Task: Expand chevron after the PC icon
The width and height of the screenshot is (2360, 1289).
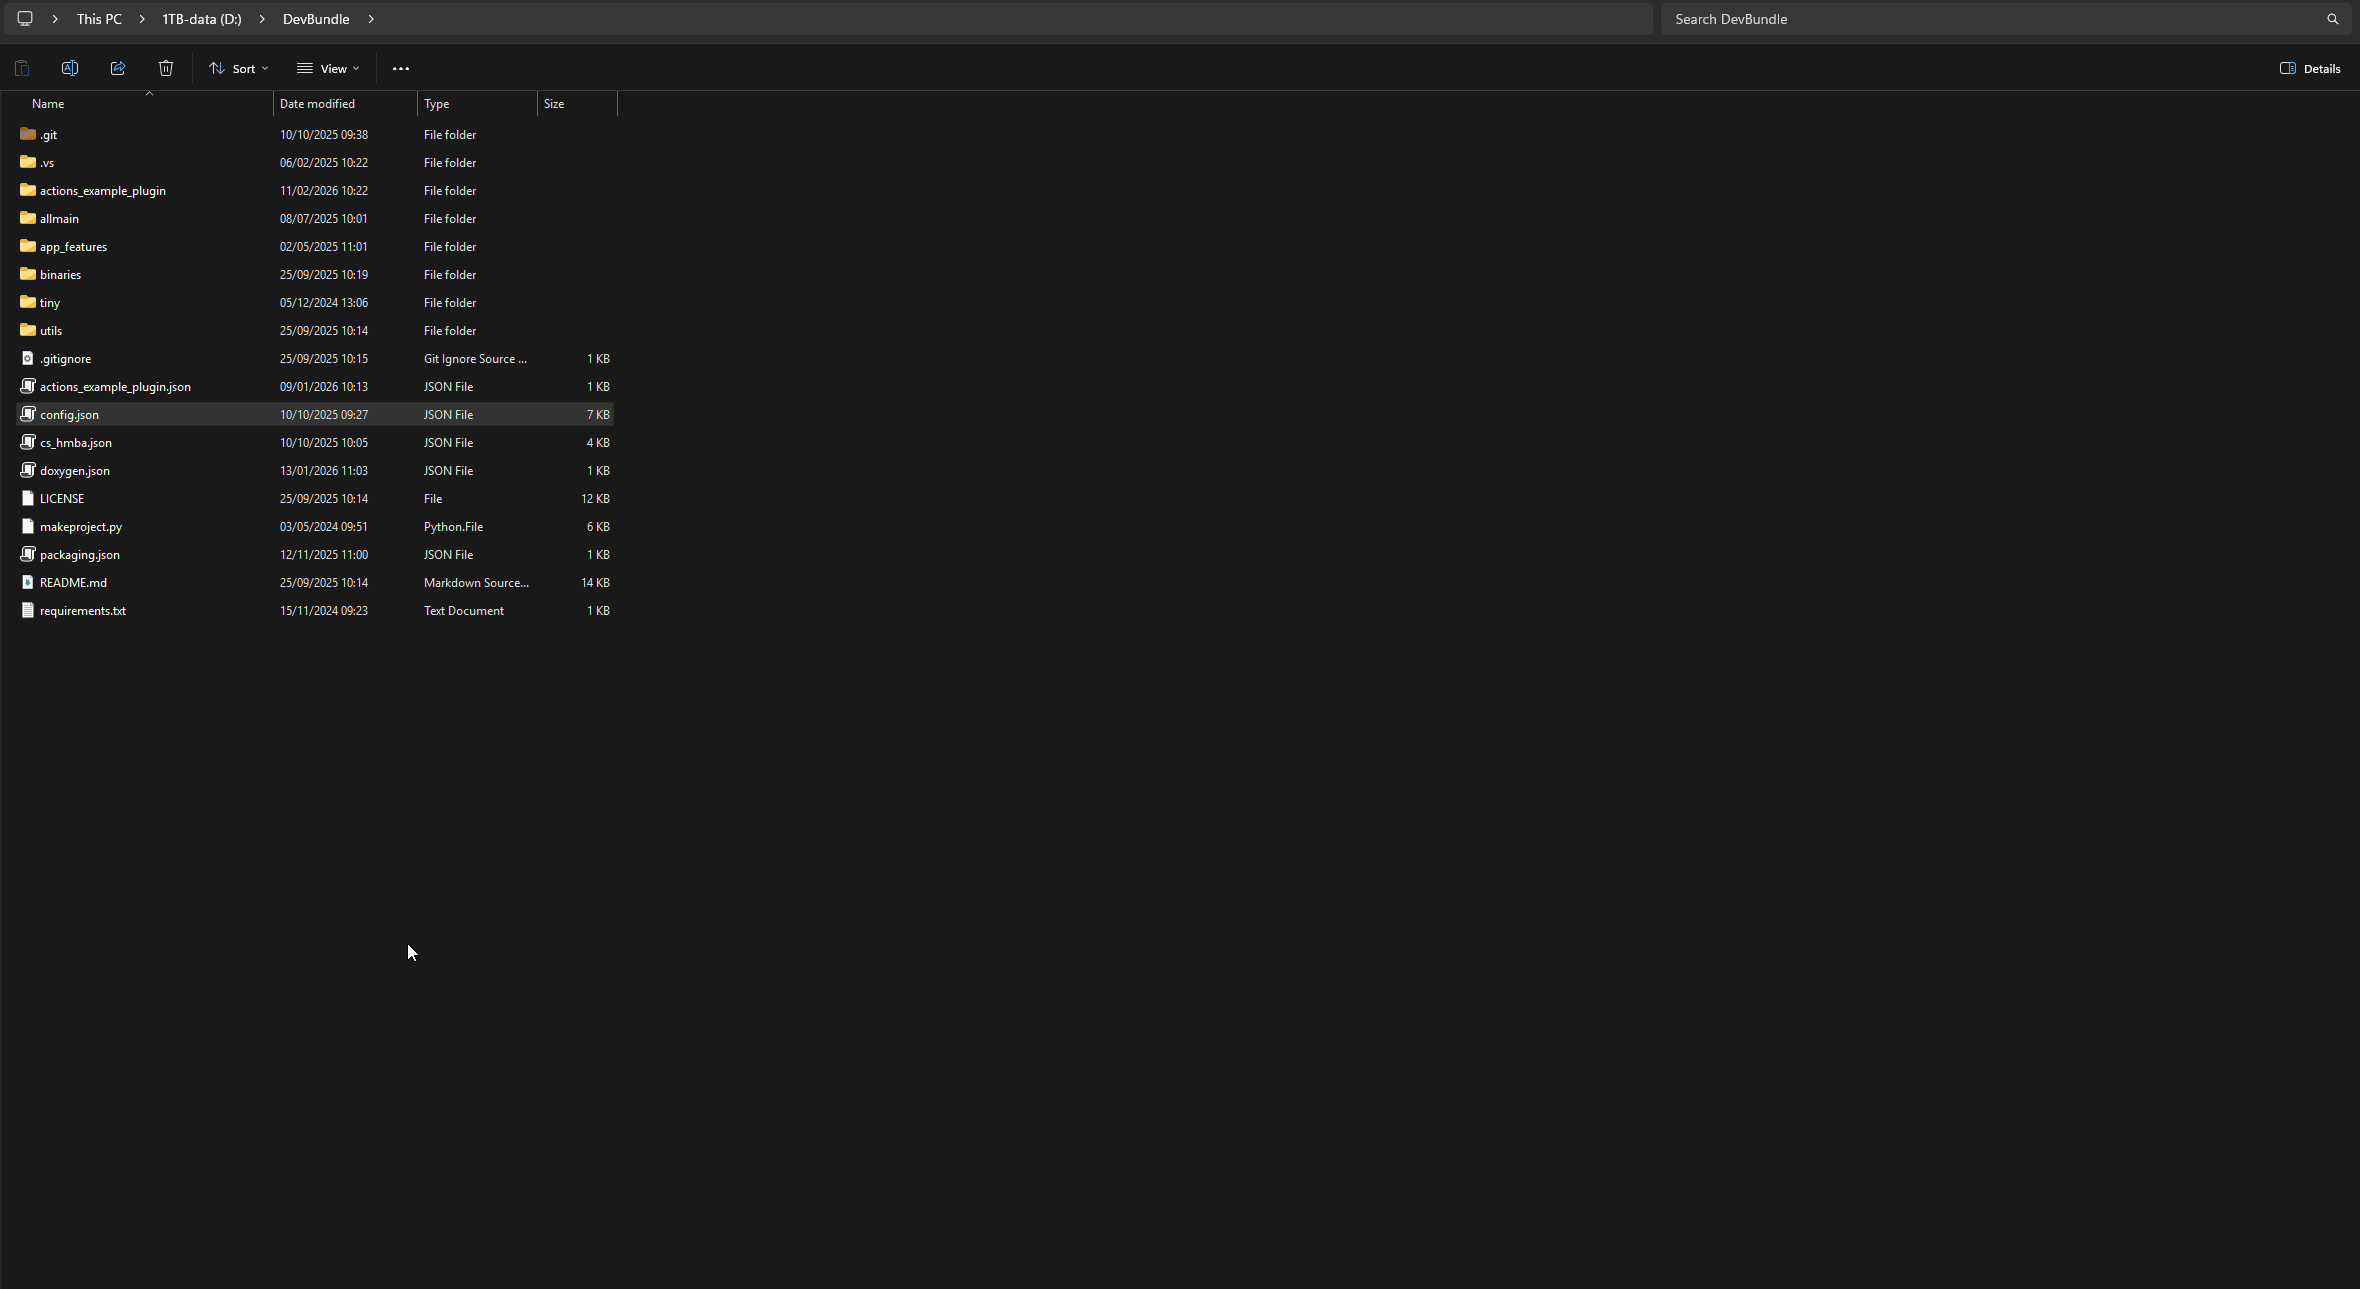Action: coord(55,19)
